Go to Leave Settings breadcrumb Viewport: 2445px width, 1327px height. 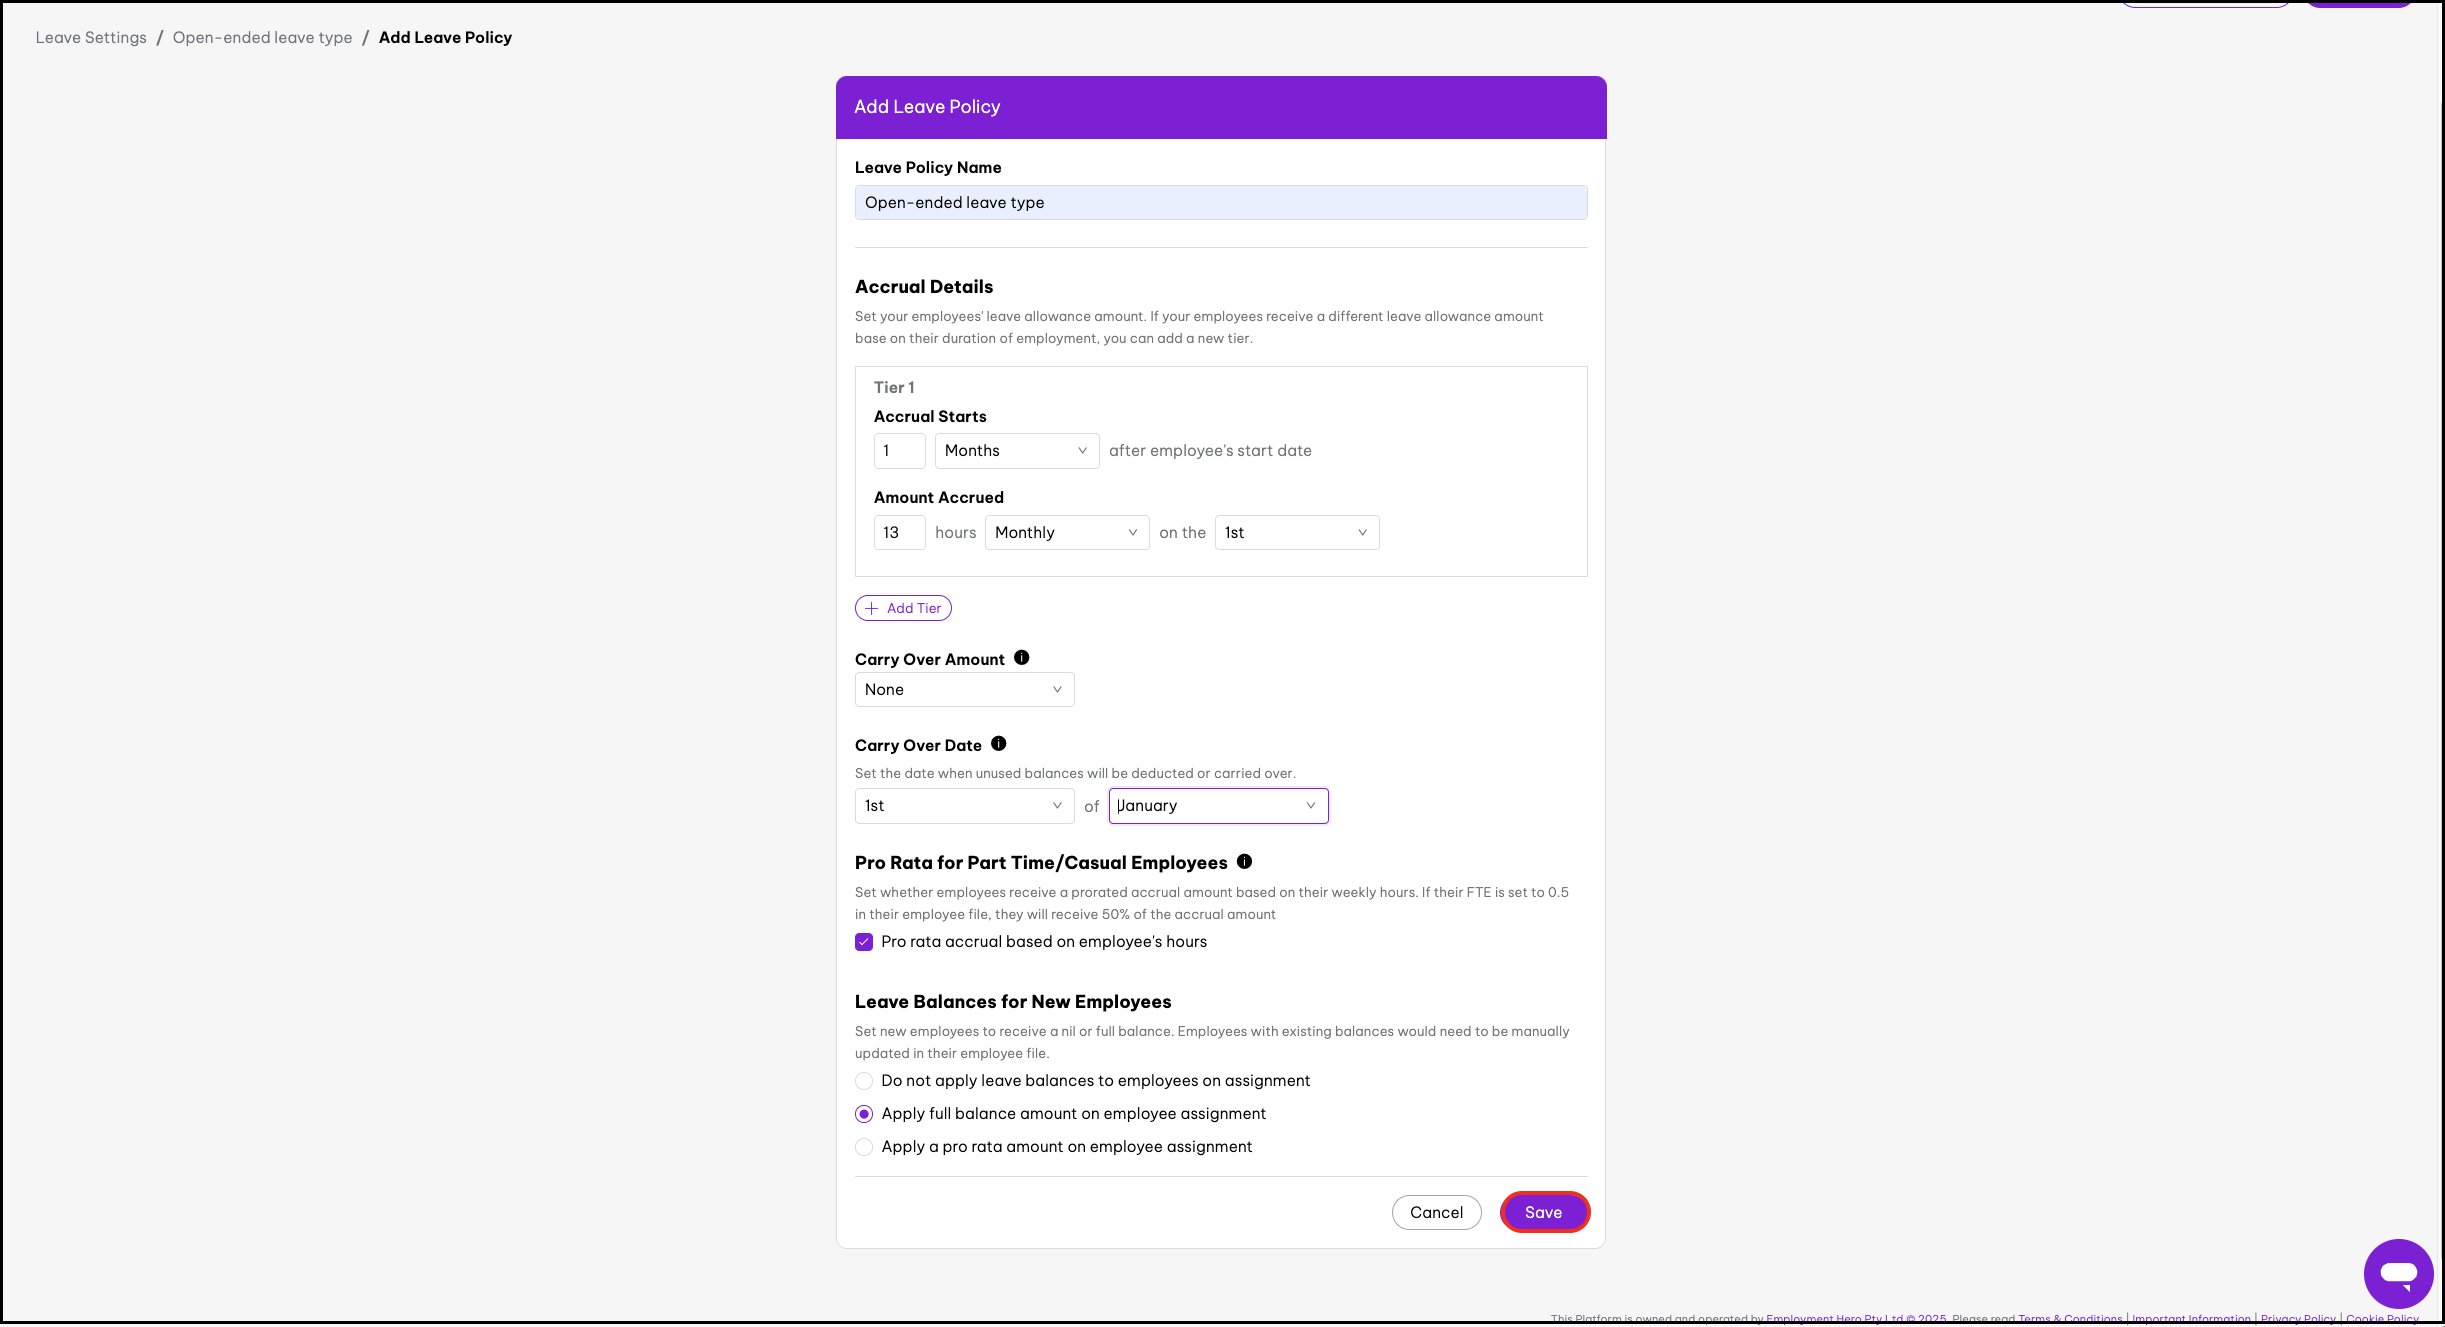(91, 38)
